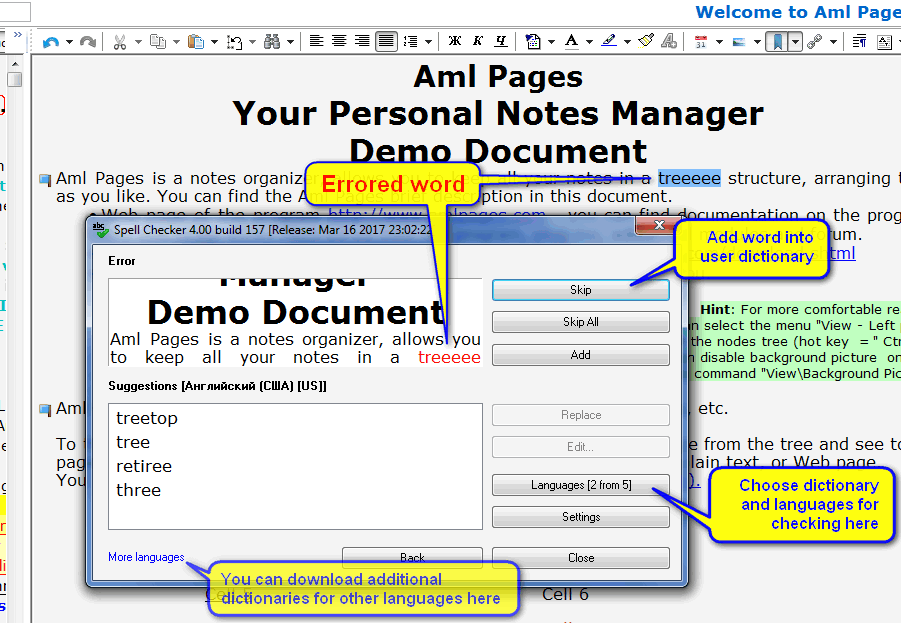Add the word to the user dictionary
This screenshot has height=623, width=901.
pyautogui.click(x=580, y=355)
